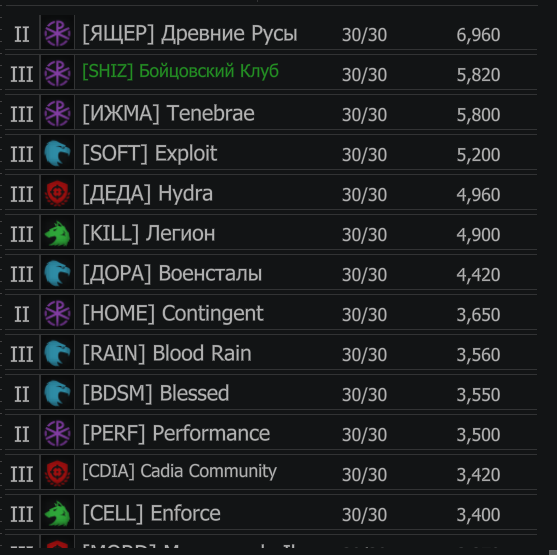
Task: Click the red shield icon of [ДЕДА] Hydra
Action: (57, 194)
